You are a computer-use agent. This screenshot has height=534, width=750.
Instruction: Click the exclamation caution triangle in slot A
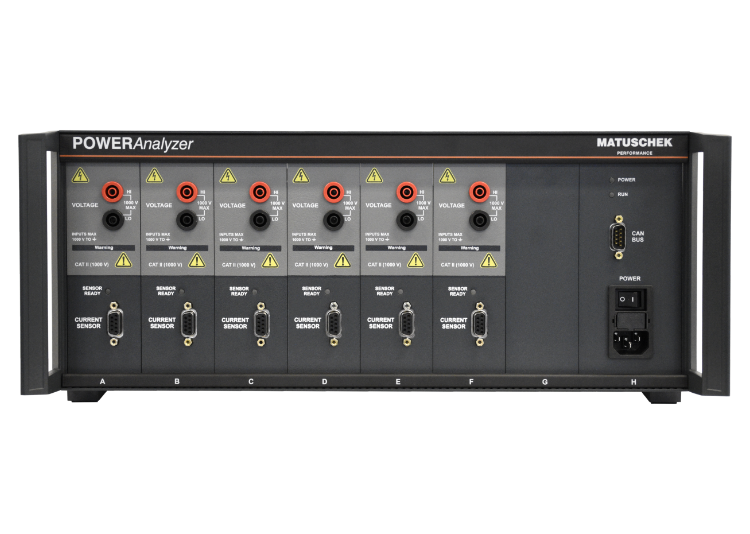pyautogui.click(x=123, y=260)
